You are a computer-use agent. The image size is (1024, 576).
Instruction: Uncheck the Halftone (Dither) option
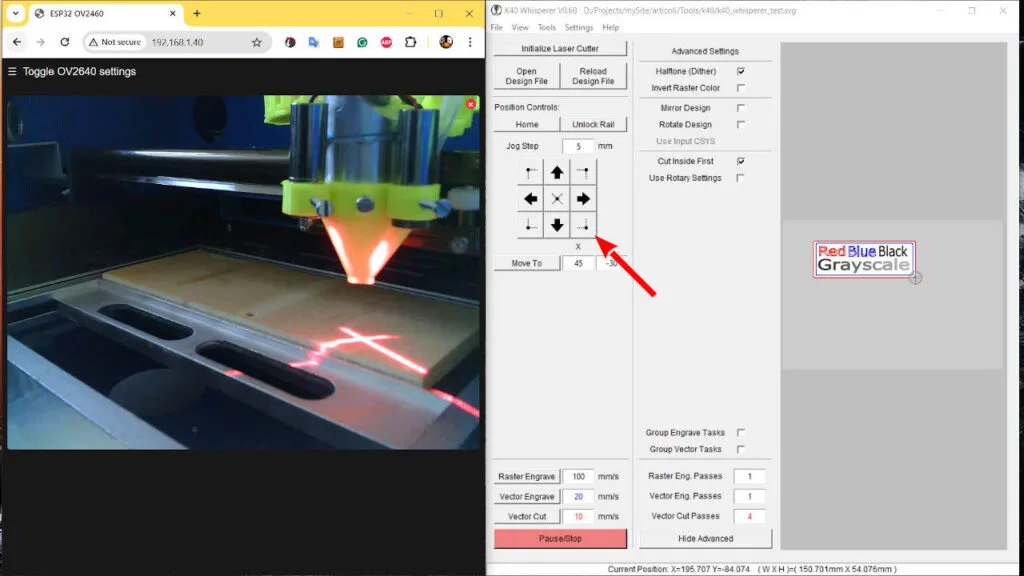pyautogui.click(x=741, y=71)
